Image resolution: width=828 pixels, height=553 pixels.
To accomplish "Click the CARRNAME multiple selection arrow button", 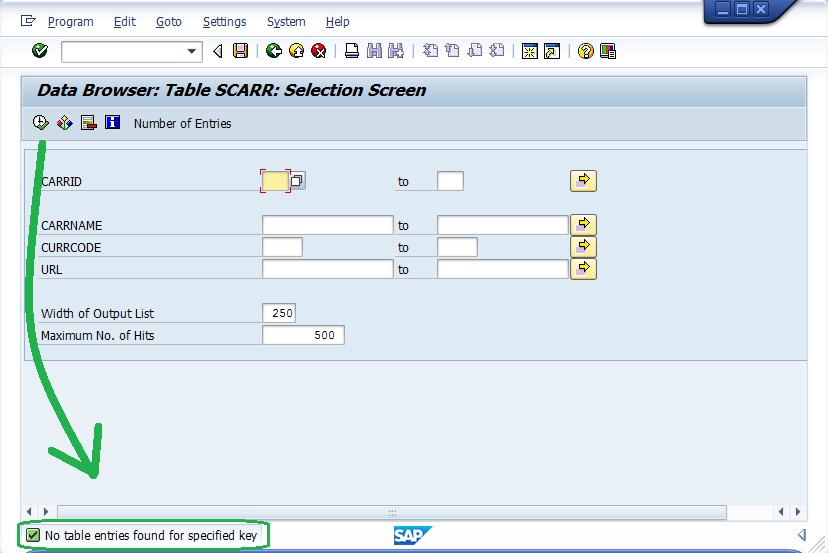I will coord(583,224).
